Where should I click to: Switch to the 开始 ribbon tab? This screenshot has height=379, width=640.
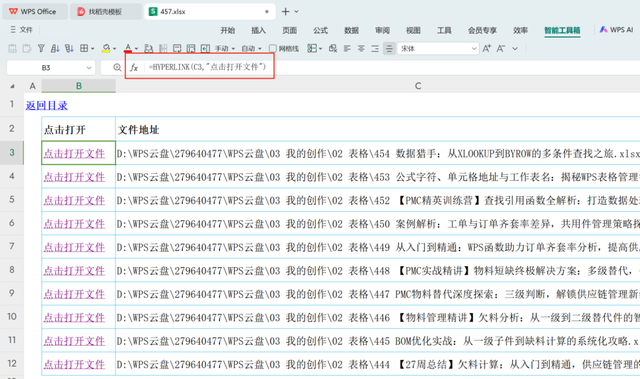(x=228, y=30)
